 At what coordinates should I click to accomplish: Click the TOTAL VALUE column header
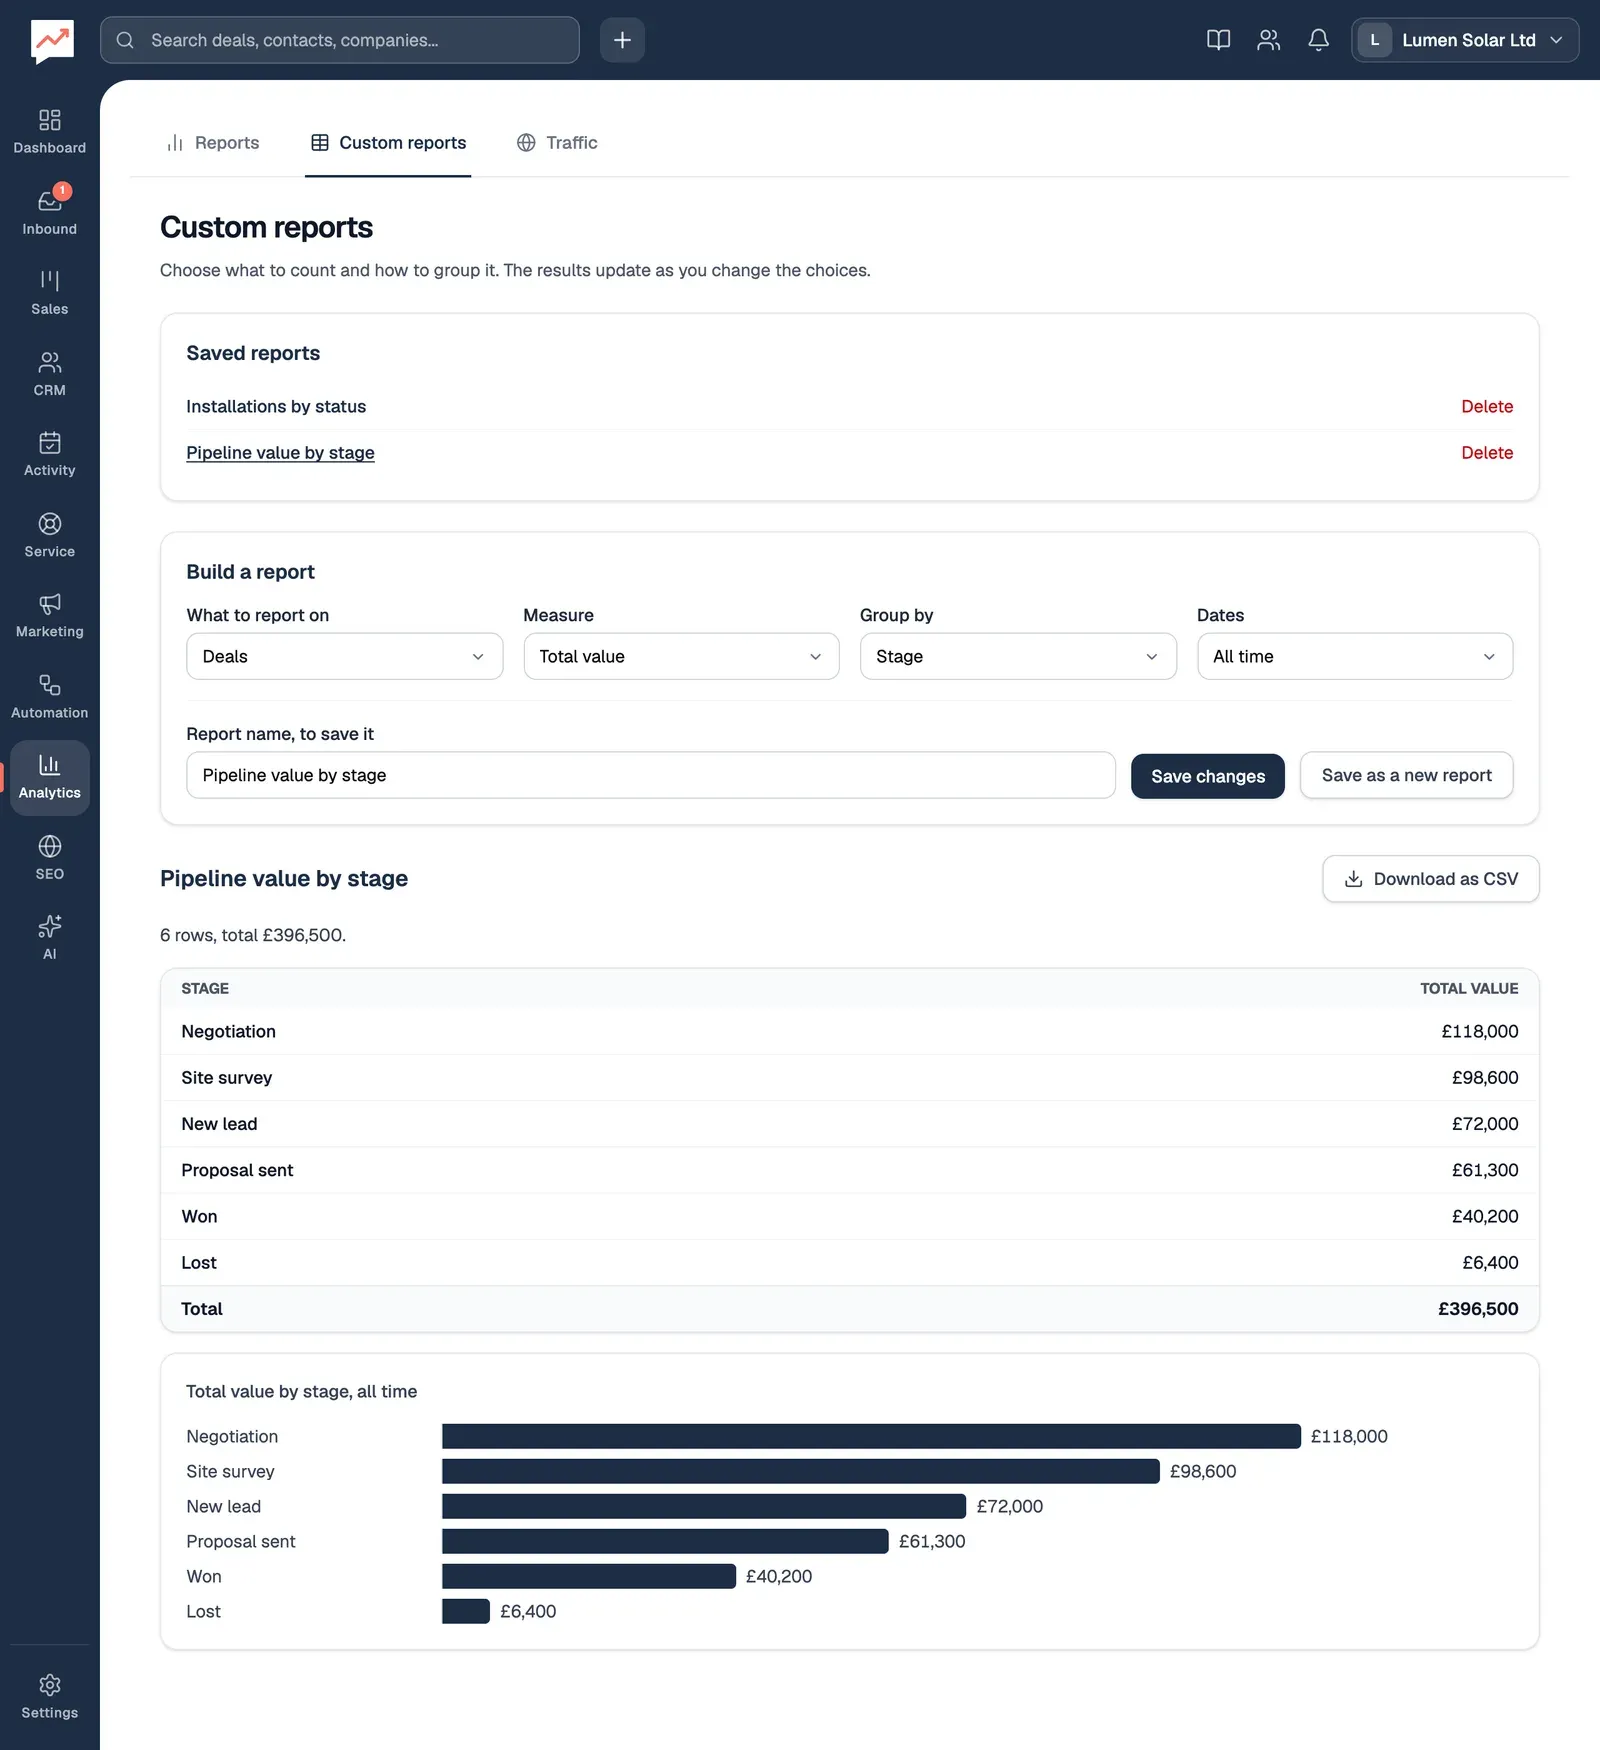click(1469, 988)
